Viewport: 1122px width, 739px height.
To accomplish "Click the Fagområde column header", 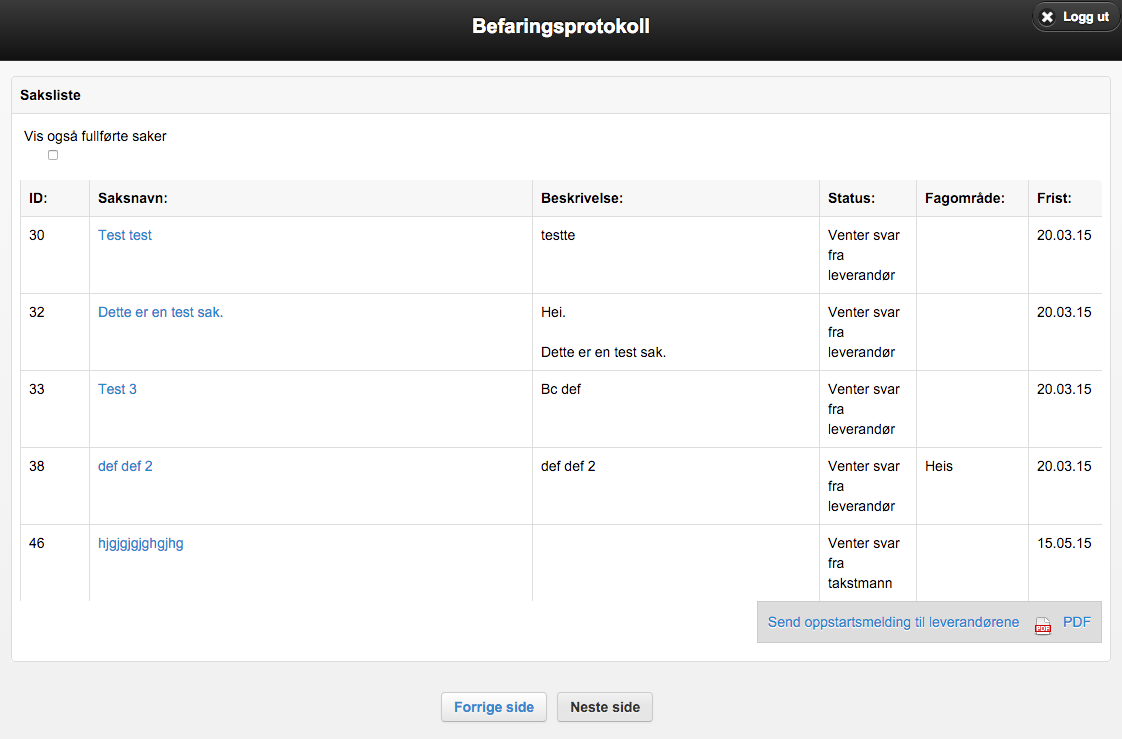I will click(x=964, y=198).
